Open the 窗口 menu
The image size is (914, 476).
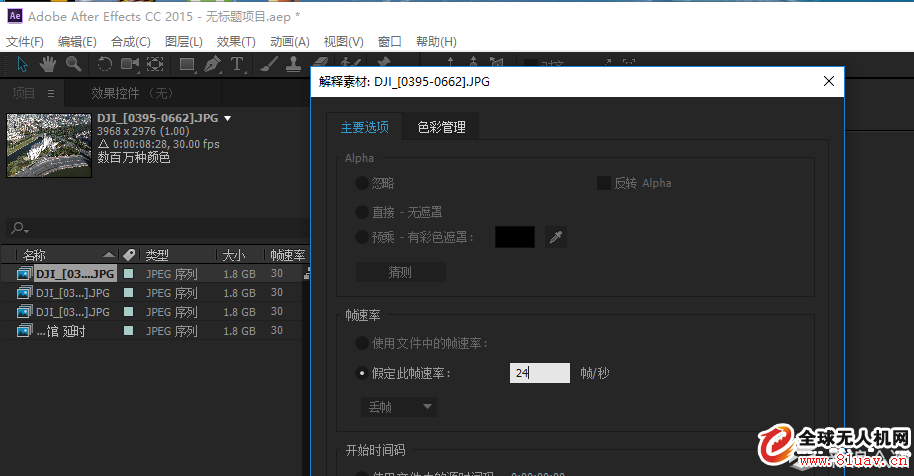[389, 41]
